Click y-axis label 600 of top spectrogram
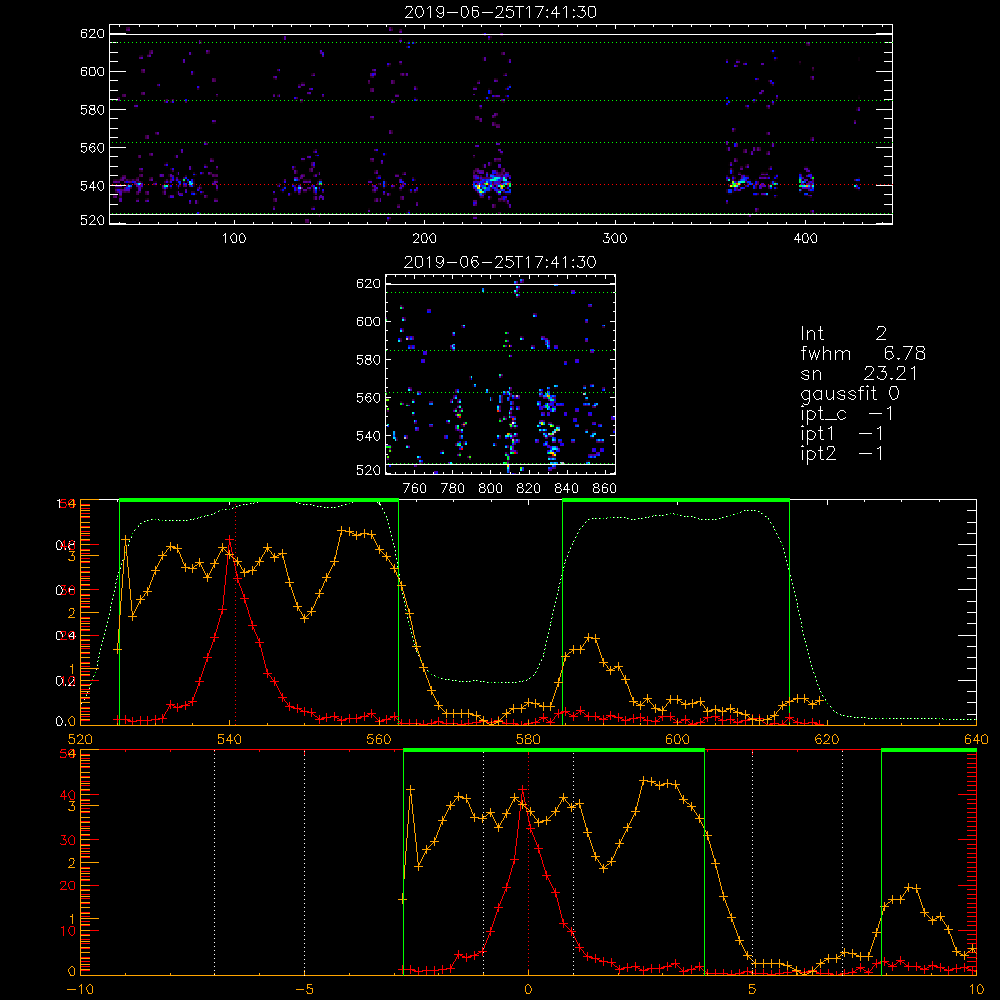 (x=92, y=71)
